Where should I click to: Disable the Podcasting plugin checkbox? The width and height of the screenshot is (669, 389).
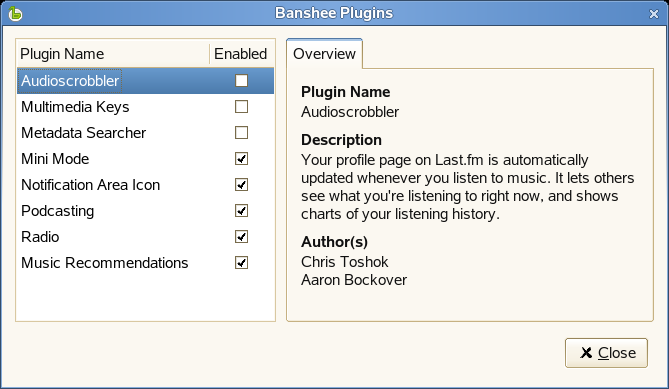(241, 211)
